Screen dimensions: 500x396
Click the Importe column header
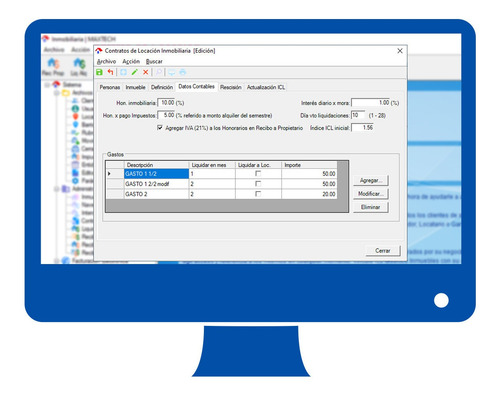[309, 165]
